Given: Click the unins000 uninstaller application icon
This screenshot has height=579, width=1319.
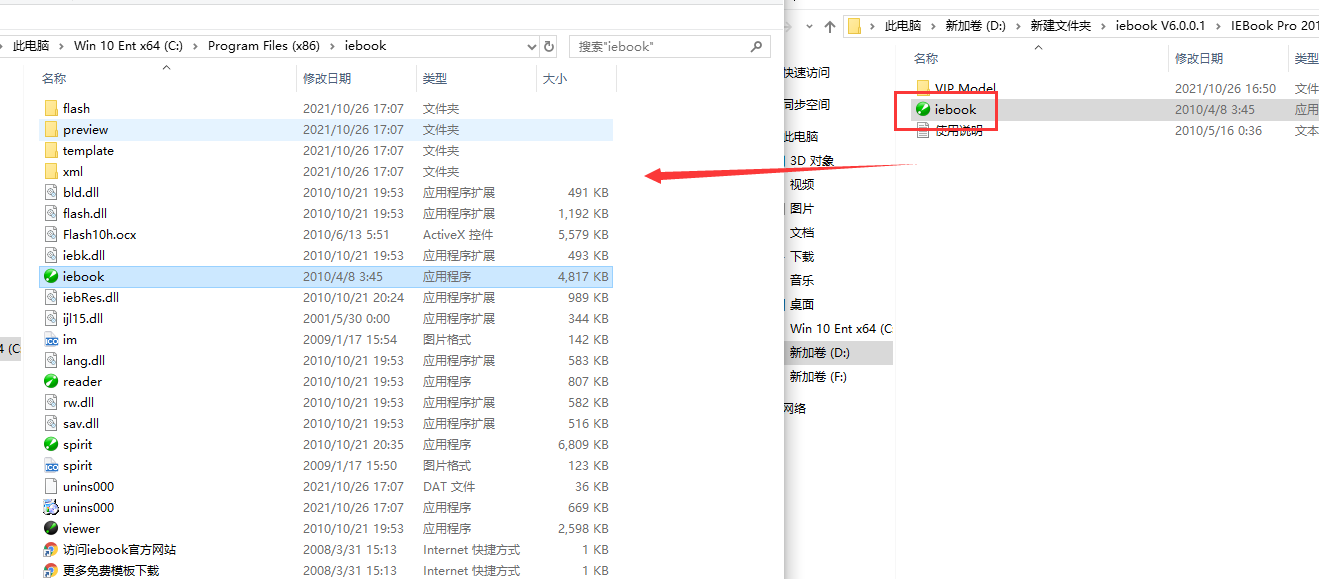Looking at the screenshot, I should coord(51,507).
